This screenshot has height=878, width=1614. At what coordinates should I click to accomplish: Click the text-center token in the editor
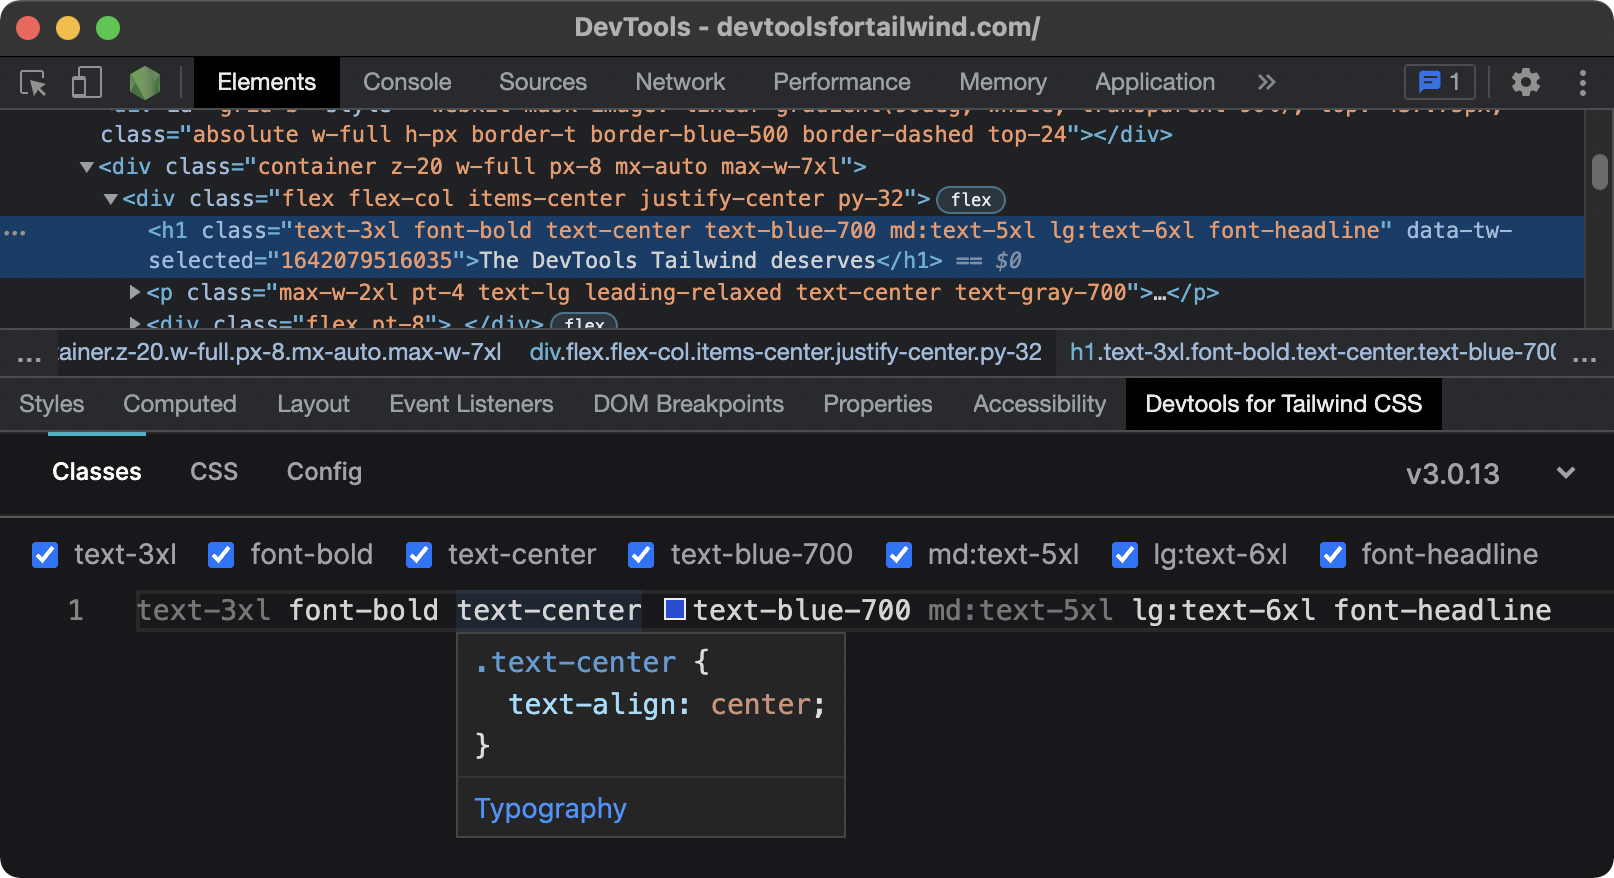[x=549, y=610]
